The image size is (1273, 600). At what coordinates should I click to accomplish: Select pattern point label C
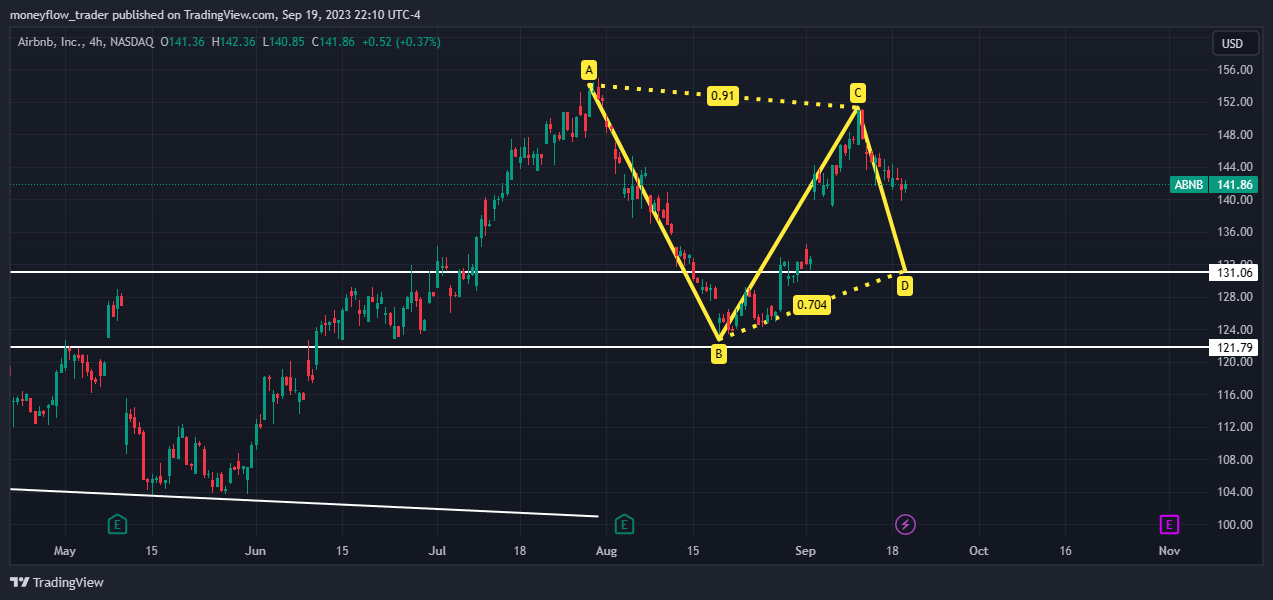coord(858,93)
